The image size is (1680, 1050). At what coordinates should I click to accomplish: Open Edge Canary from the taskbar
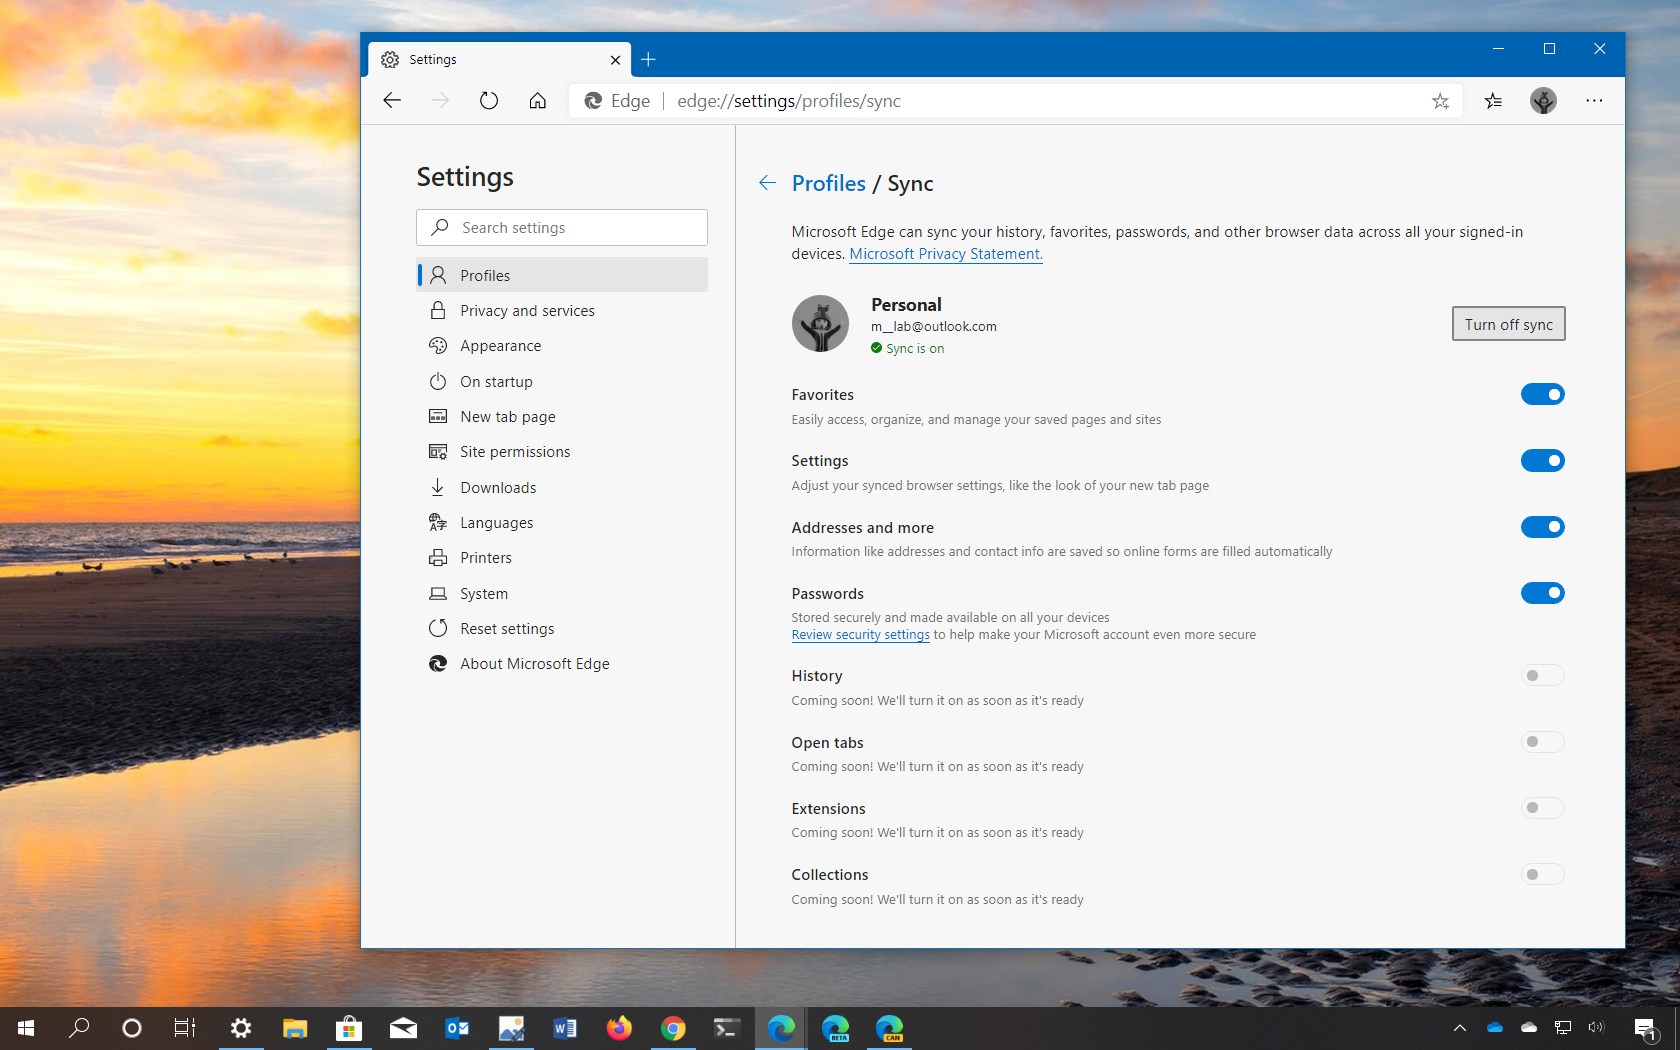[x=890, y=1028]
